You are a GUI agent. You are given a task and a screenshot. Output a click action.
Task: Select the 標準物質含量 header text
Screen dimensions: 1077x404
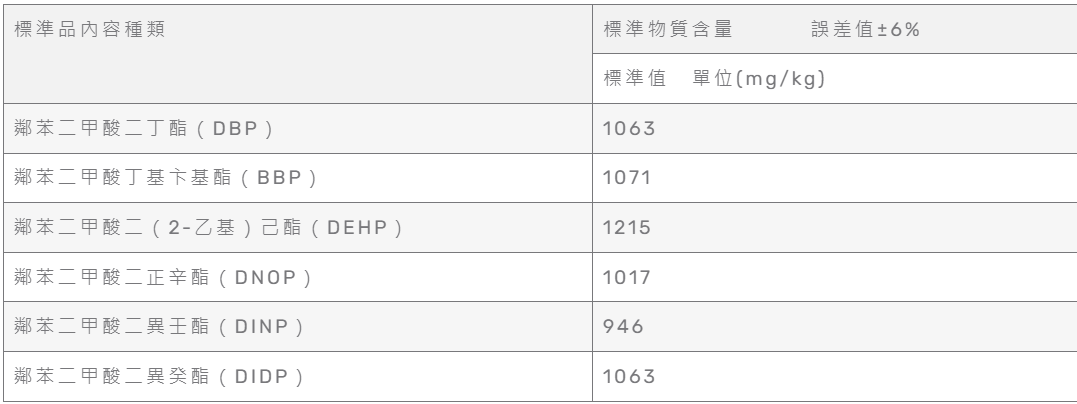tap(668, 30)
